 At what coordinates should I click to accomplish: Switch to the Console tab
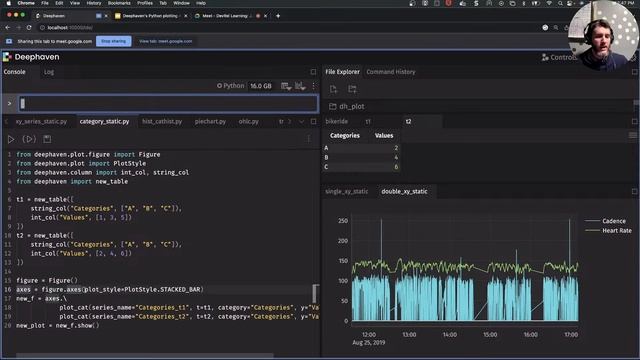coord(15,72)
